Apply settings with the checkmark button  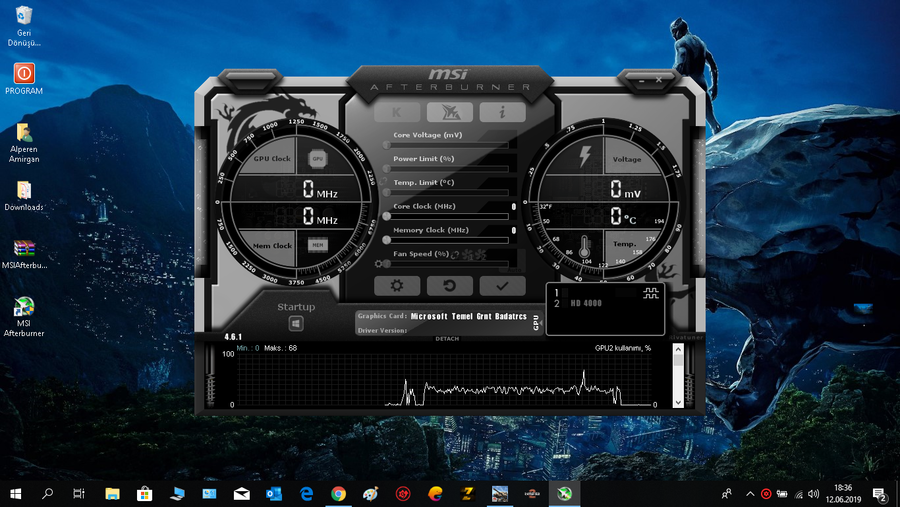tap(502, 285)
